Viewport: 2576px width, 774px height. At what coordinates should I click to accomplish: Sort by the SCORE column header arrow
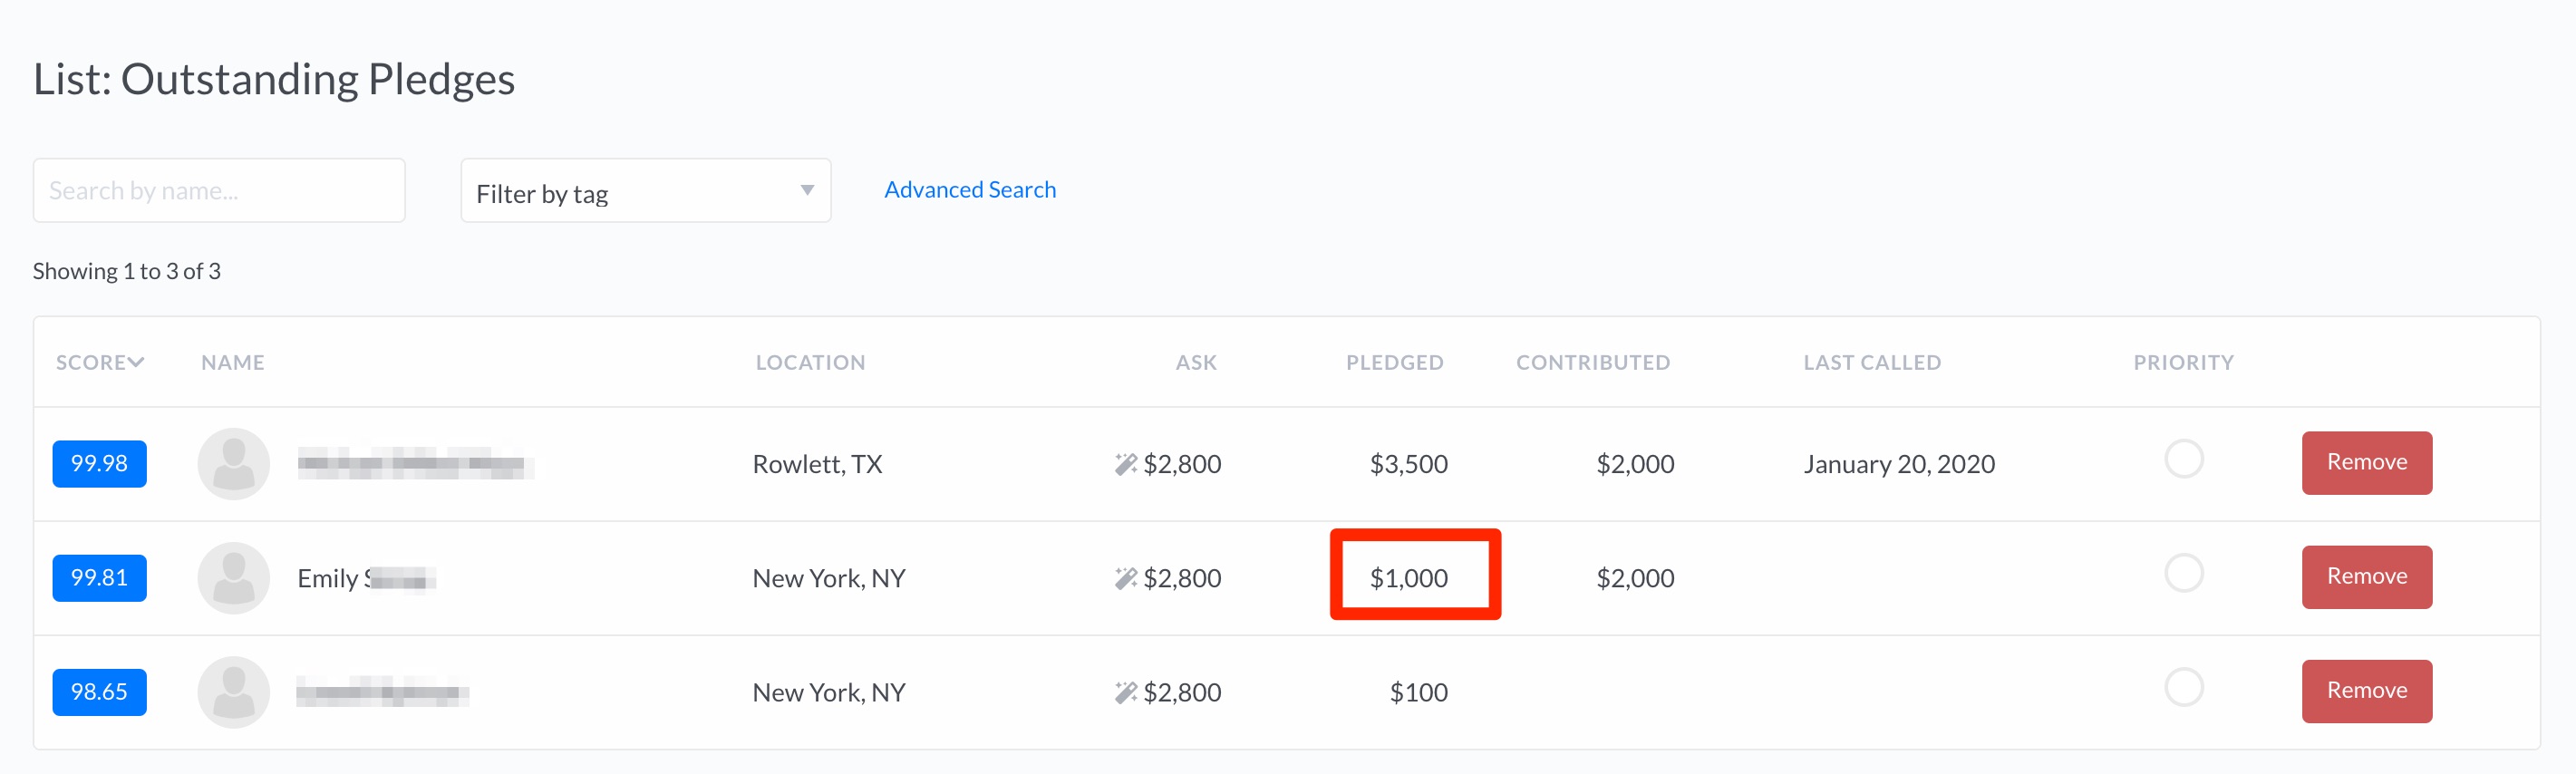pyautogui.click(x=136, y=362)
